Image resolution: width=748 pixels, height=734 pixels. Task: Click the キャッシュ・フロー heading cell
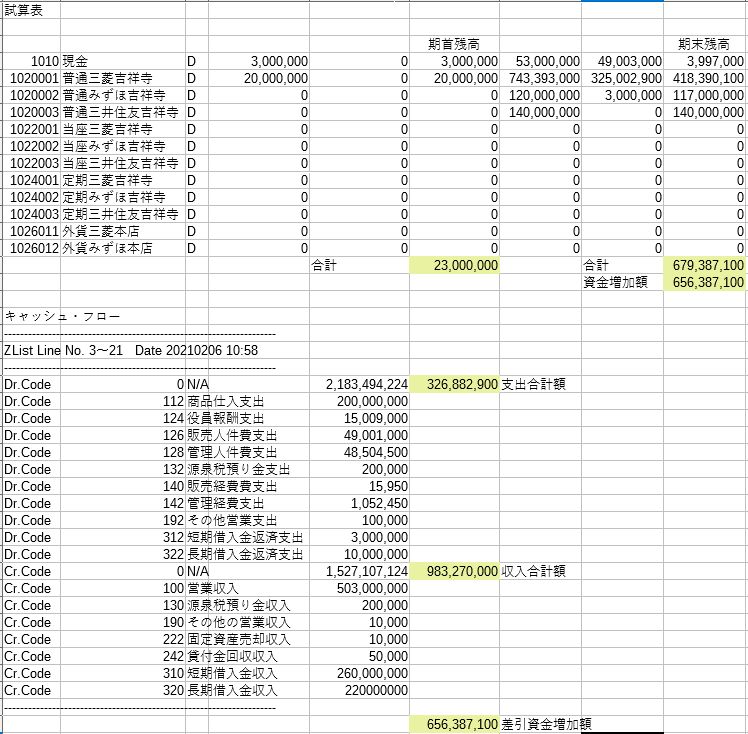coord(62,317)
